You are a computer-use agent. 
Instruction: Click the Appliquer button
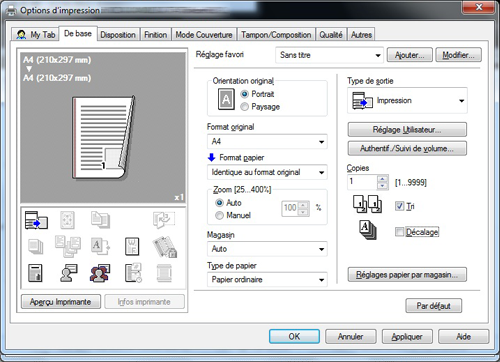407,337
